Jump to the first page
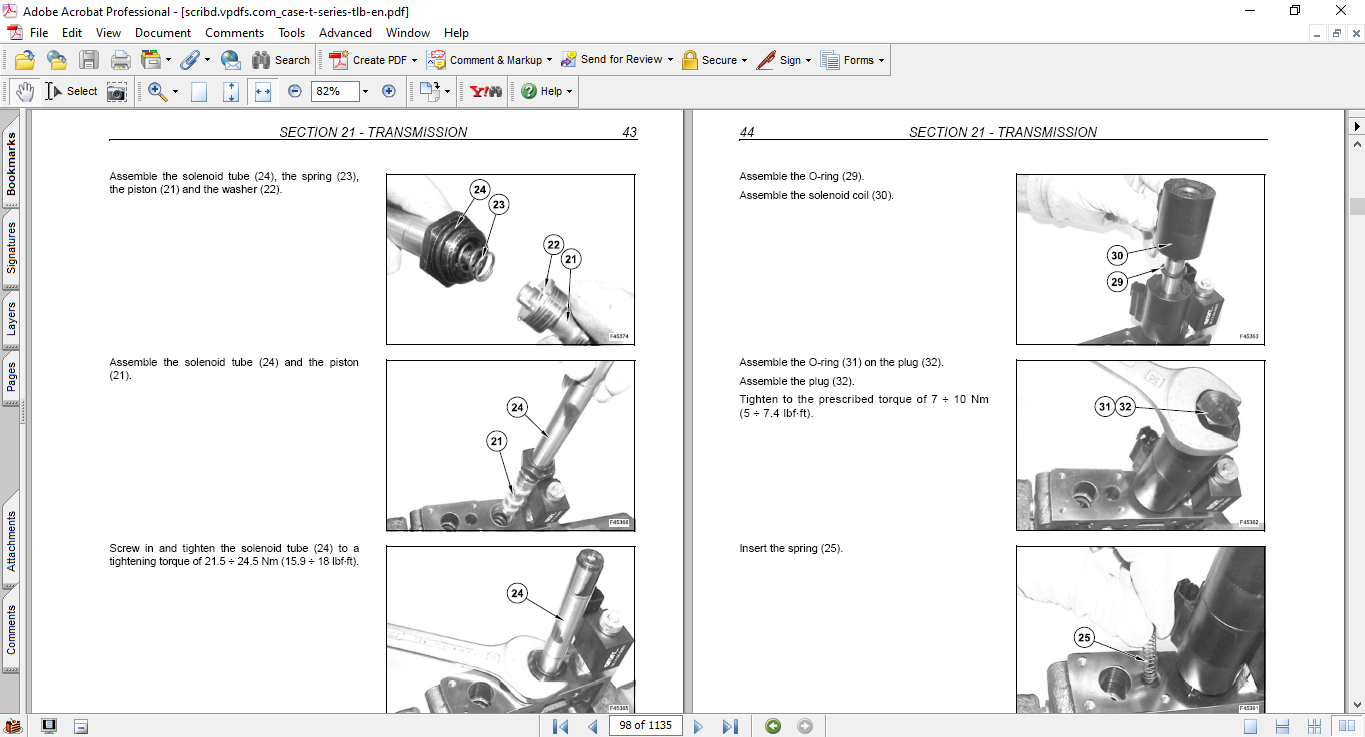The width and height of the screenshot is (1365, 737). point(560,726)
